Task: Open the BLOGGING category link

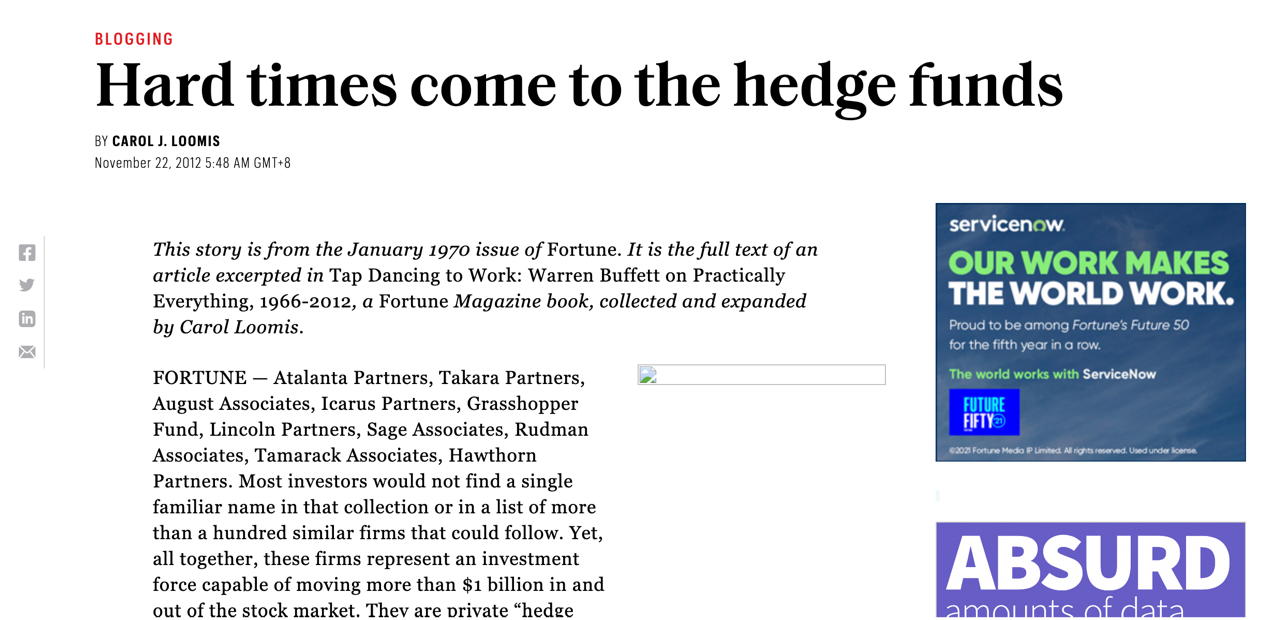Action: [x=134, y=39]
